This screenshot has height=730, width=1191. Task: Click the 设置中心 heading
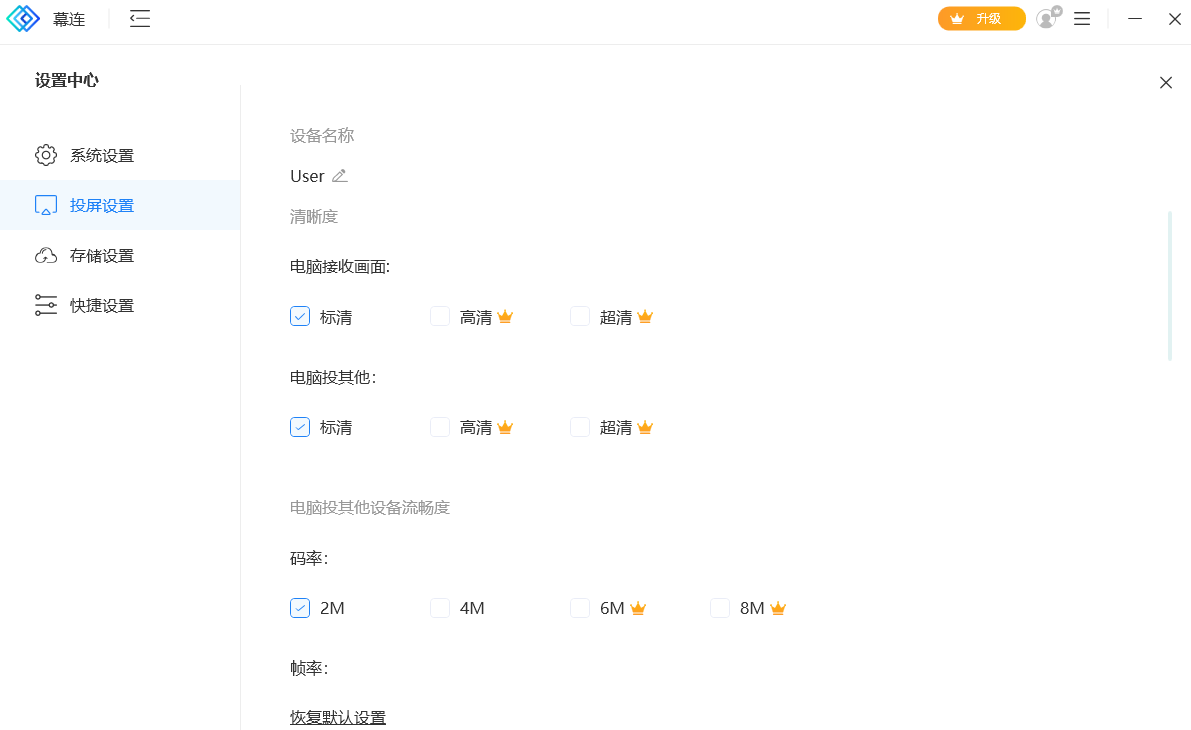(67, 81)
